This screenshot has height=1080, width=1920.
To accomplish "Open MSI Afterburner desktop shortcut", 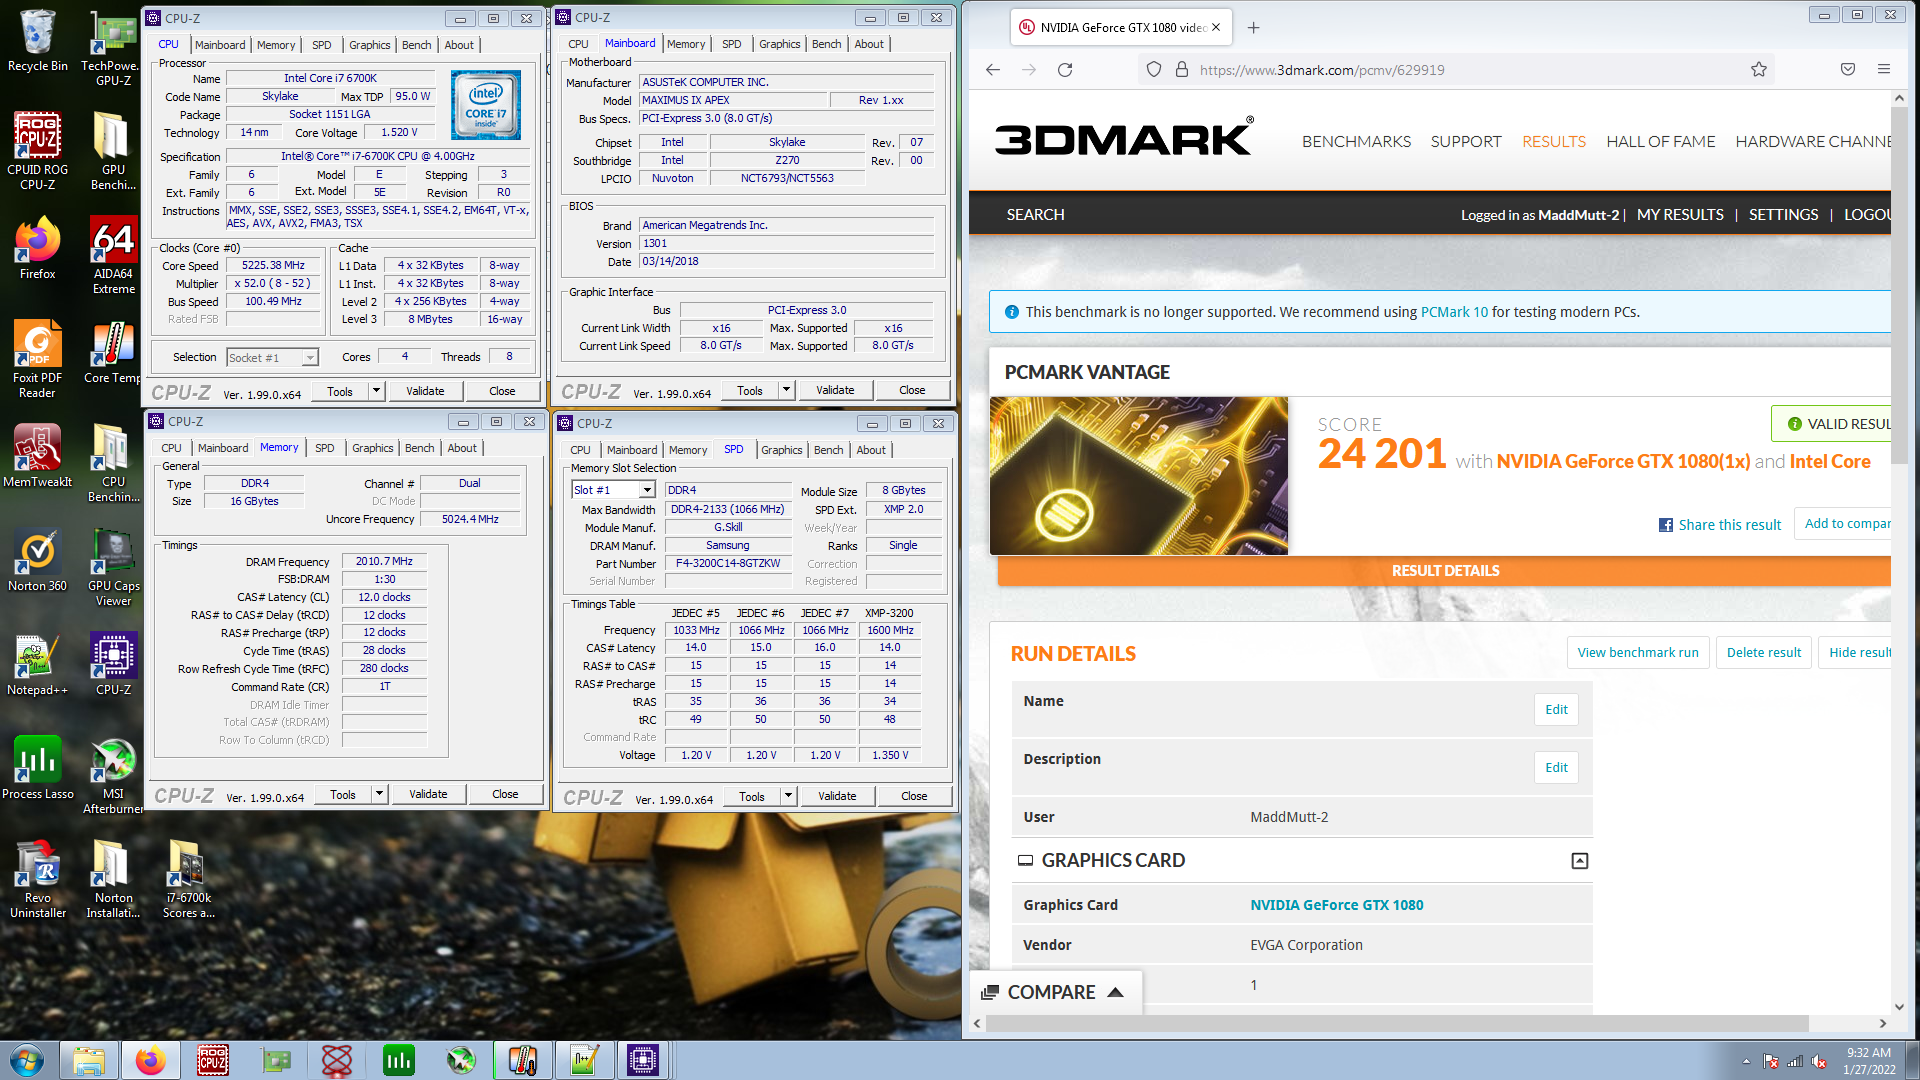I will [113, 774].
